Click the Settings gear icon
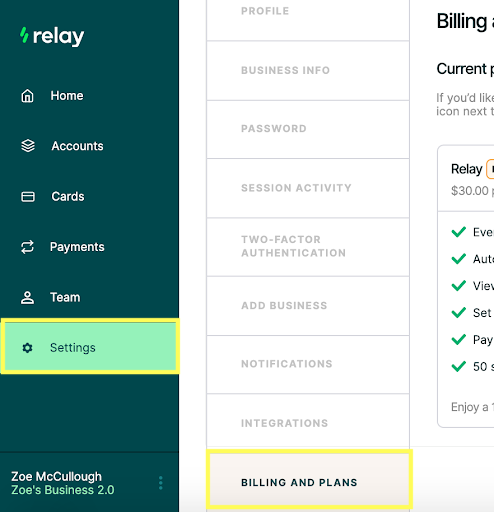 tap(27, 348)
